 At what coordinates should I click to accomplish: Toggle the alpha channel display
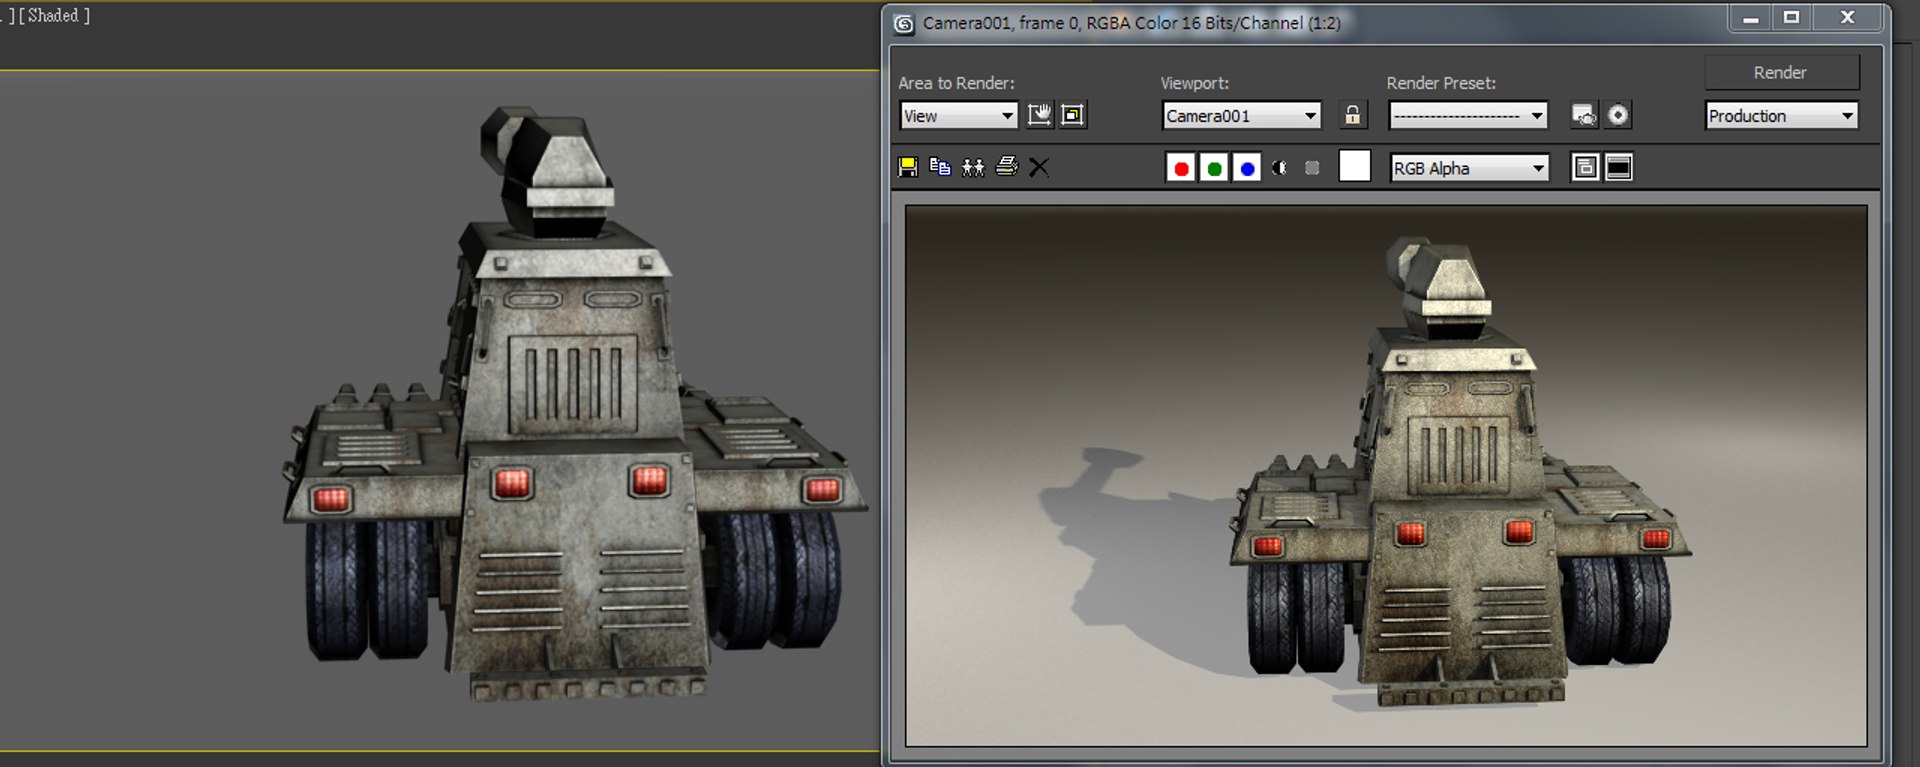(x=1279, y=168)
